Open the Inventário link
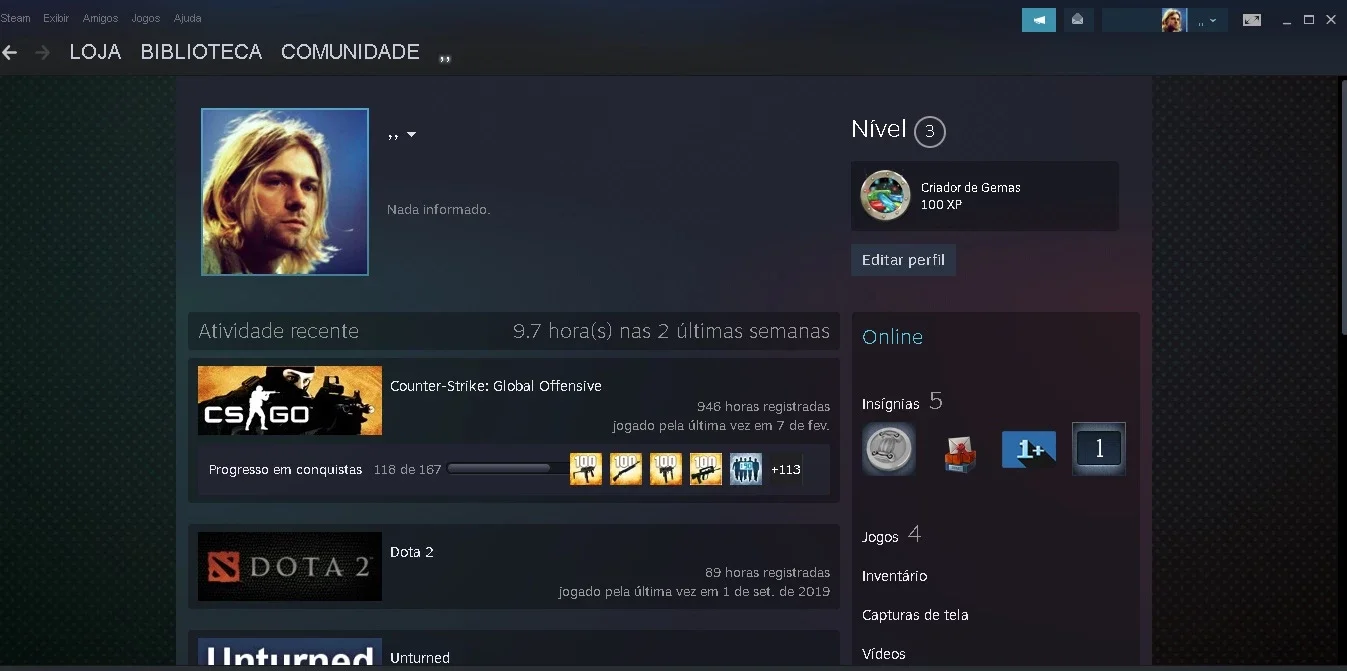Viewport: 1347px width, 671px height. point(894,576)
